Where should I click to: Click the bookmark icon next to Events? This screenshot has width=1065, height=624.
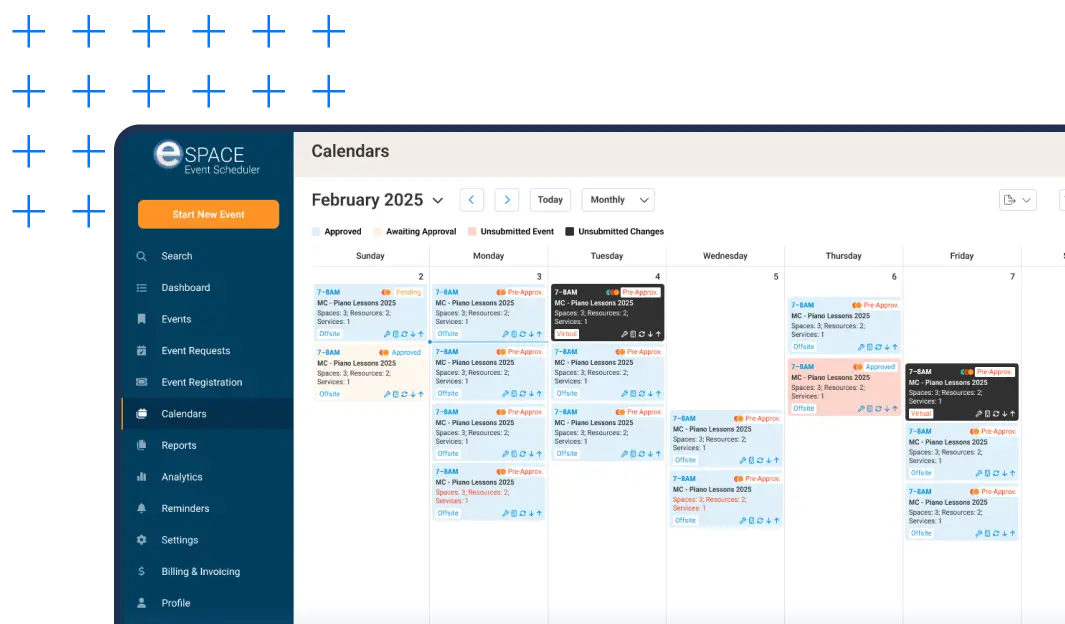141,319
